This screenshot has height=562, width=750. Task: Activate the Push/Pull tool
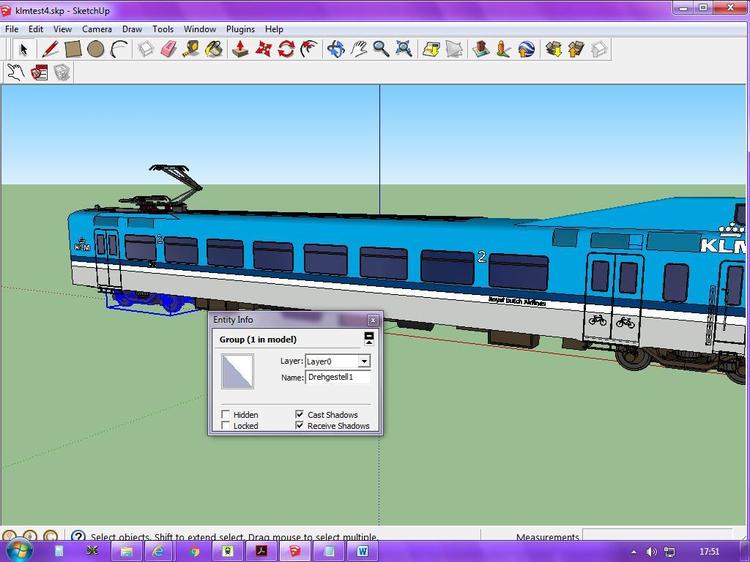241,49
